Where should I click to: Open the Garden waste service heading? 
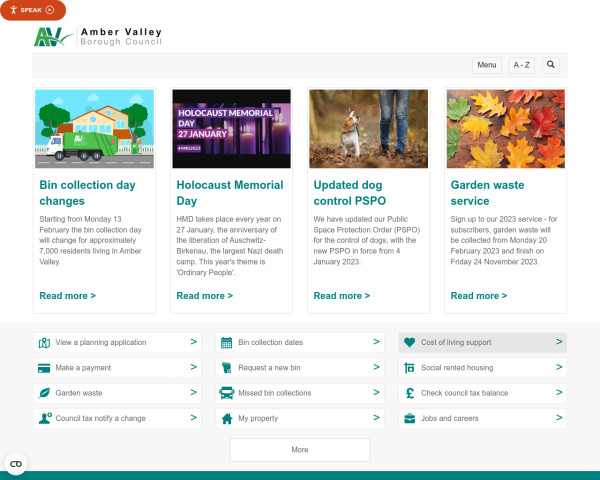tap(488, 193)
